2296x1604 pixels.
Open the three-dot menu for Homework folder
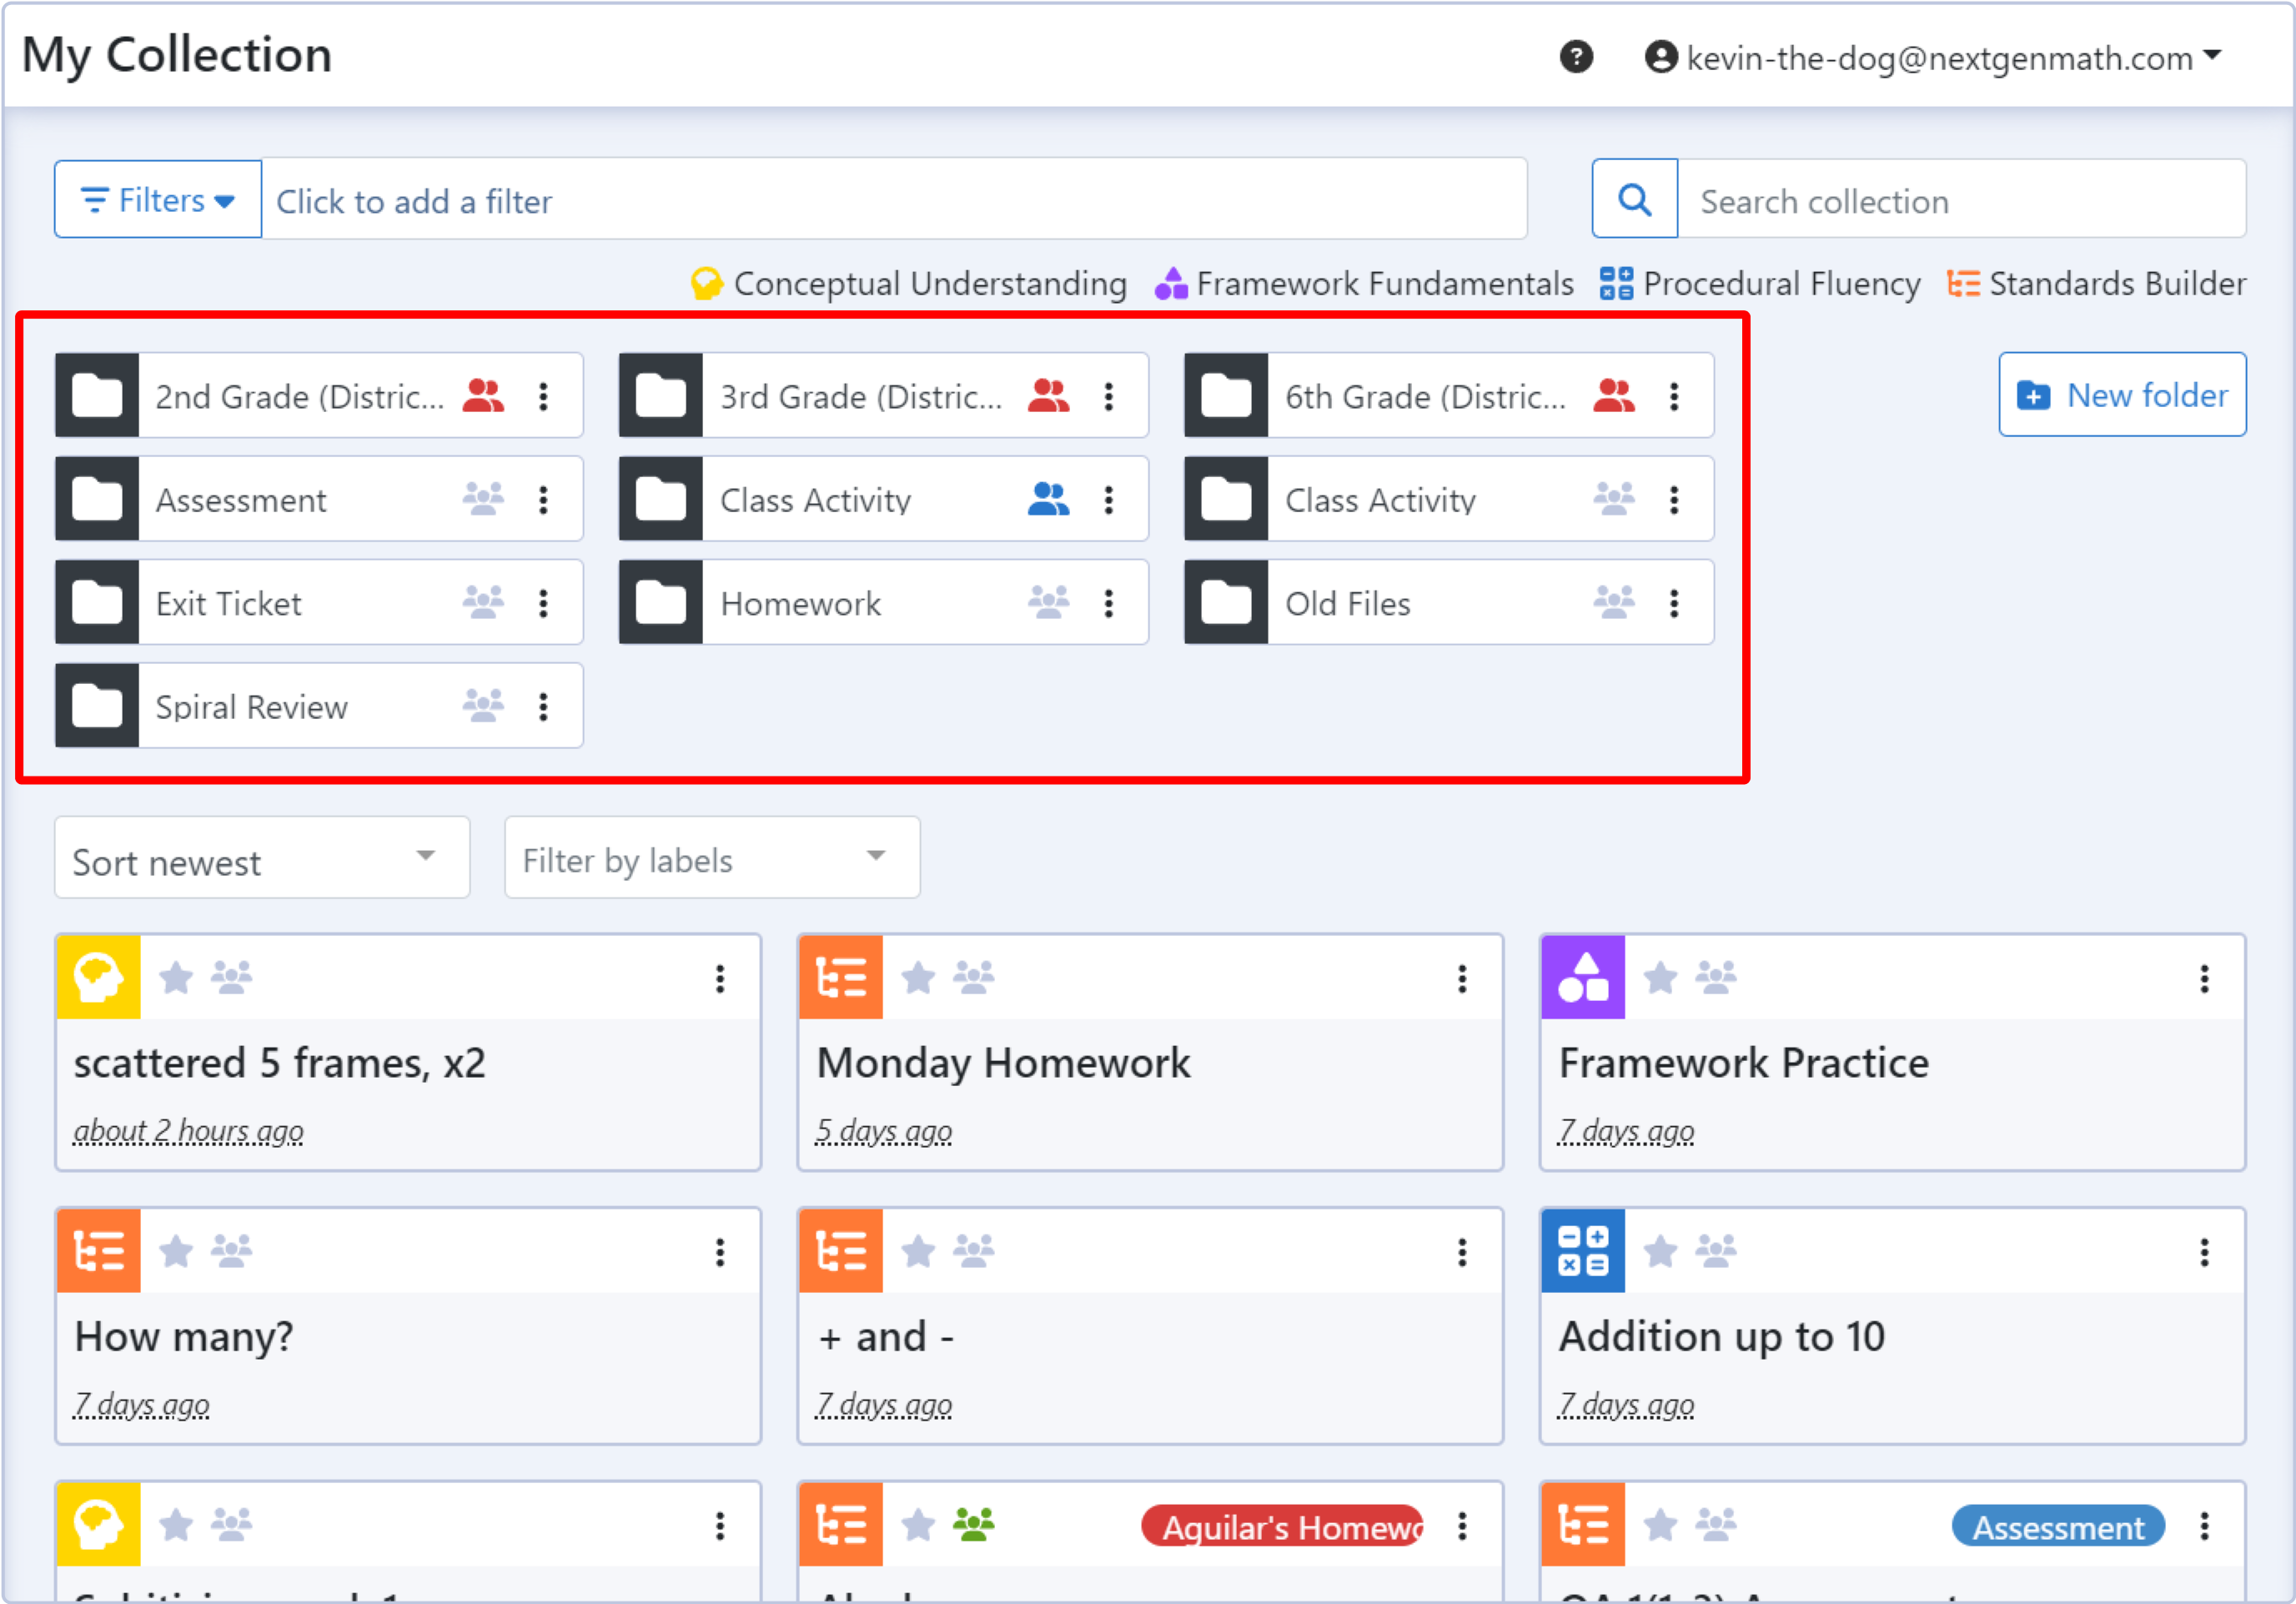(1108, 603)
